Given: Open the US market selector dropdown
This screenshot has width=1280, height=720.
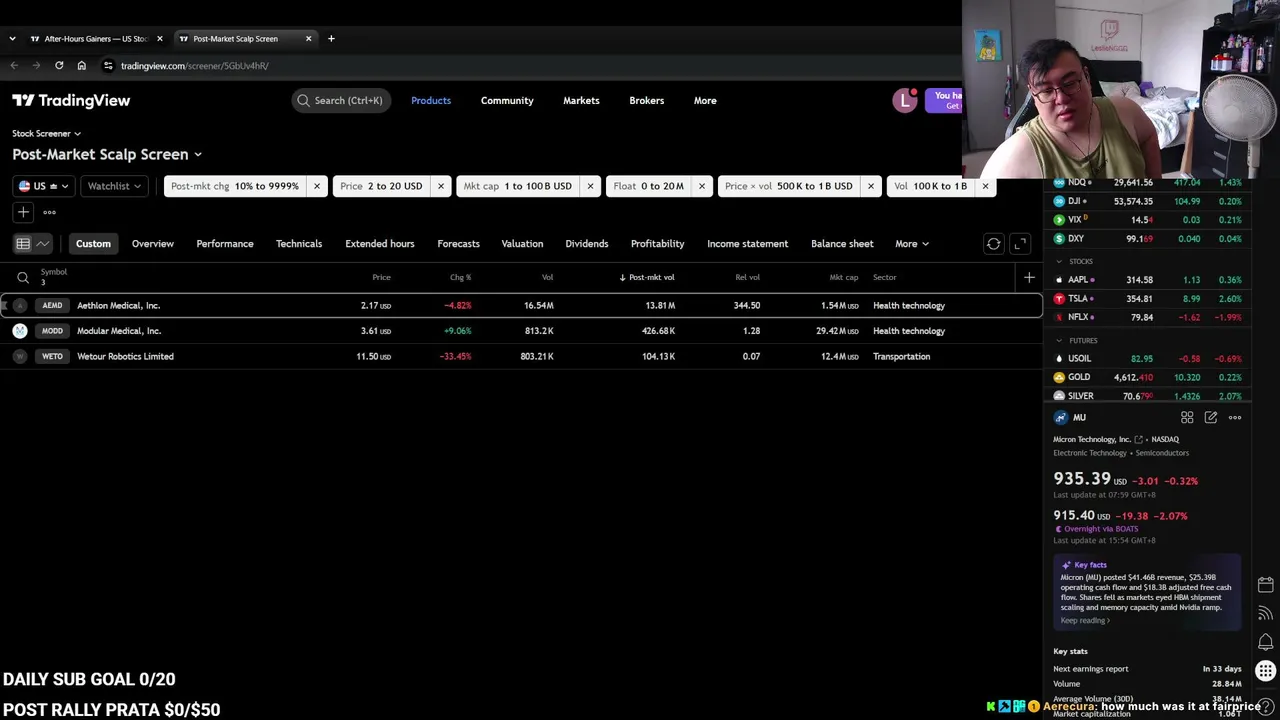Looking at the screenshot, I should [x=44, y=186].
